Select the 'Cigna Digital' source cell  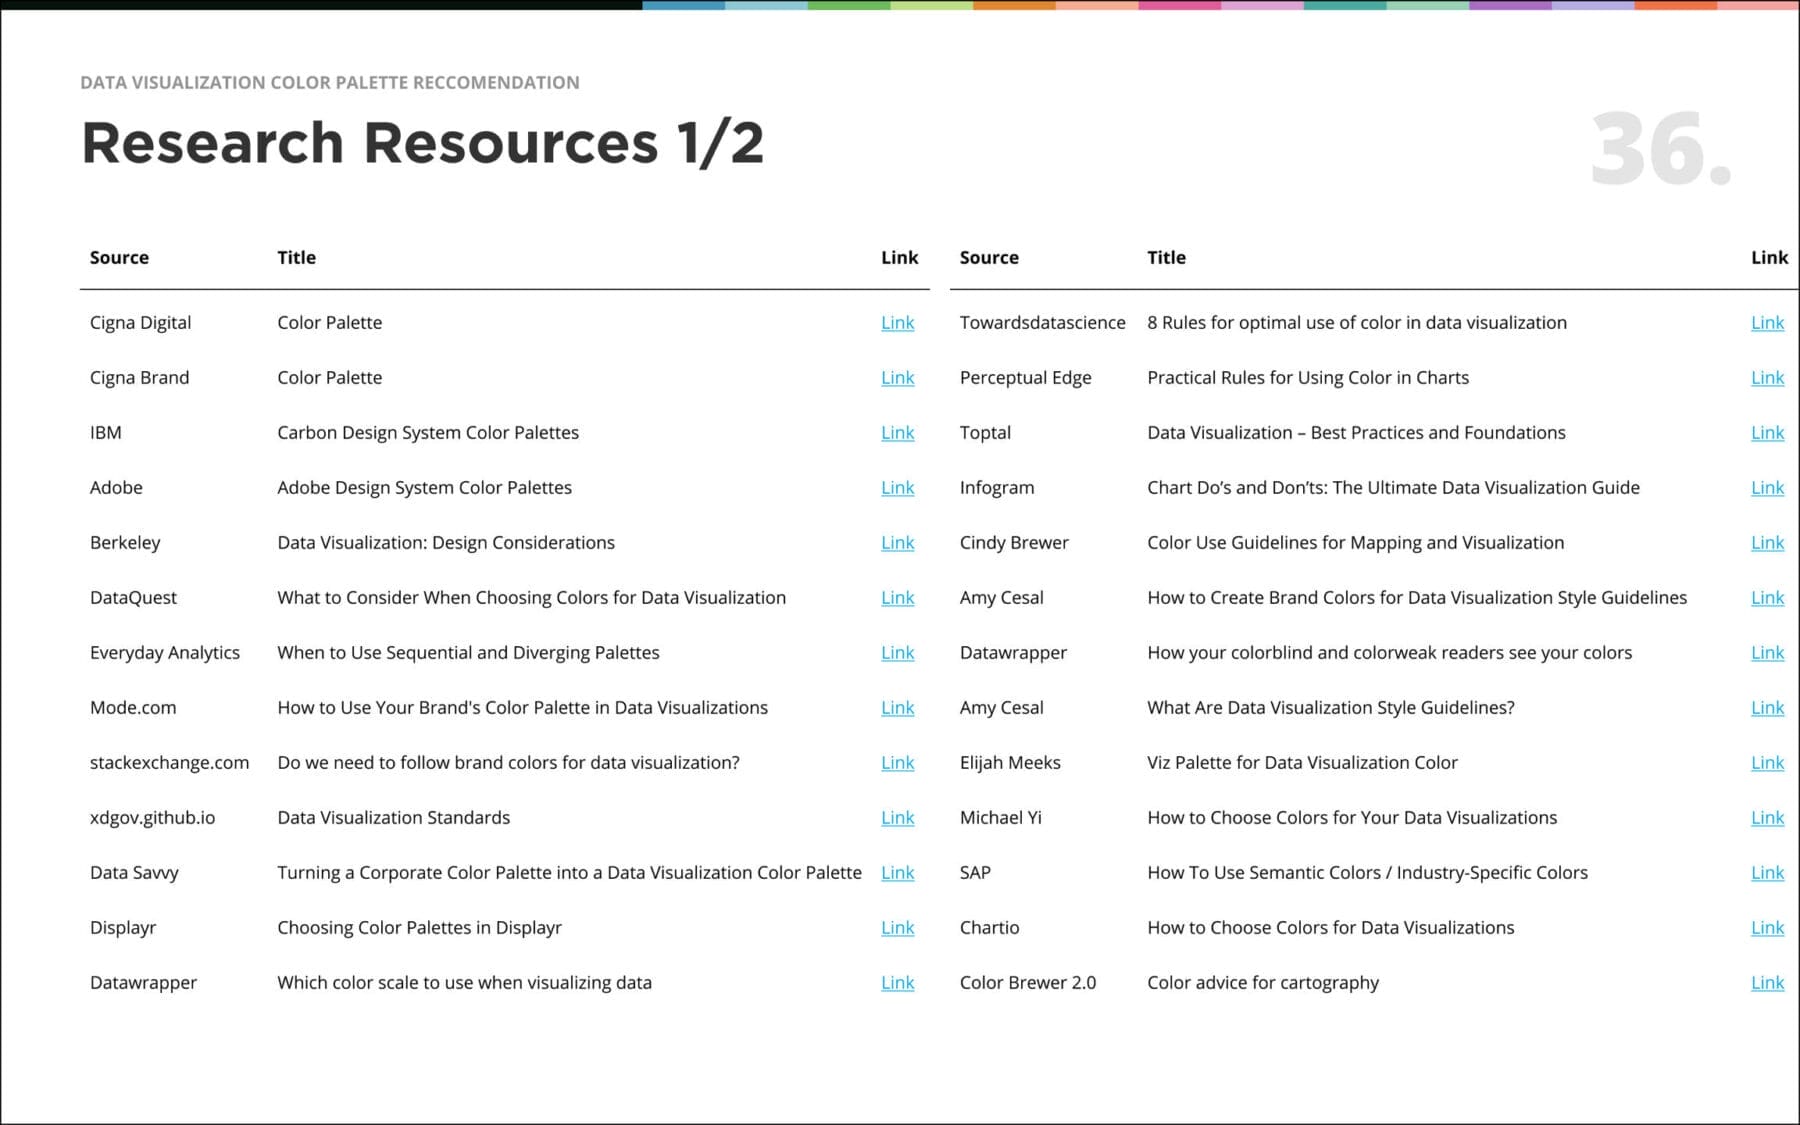[x=140, y=323]
